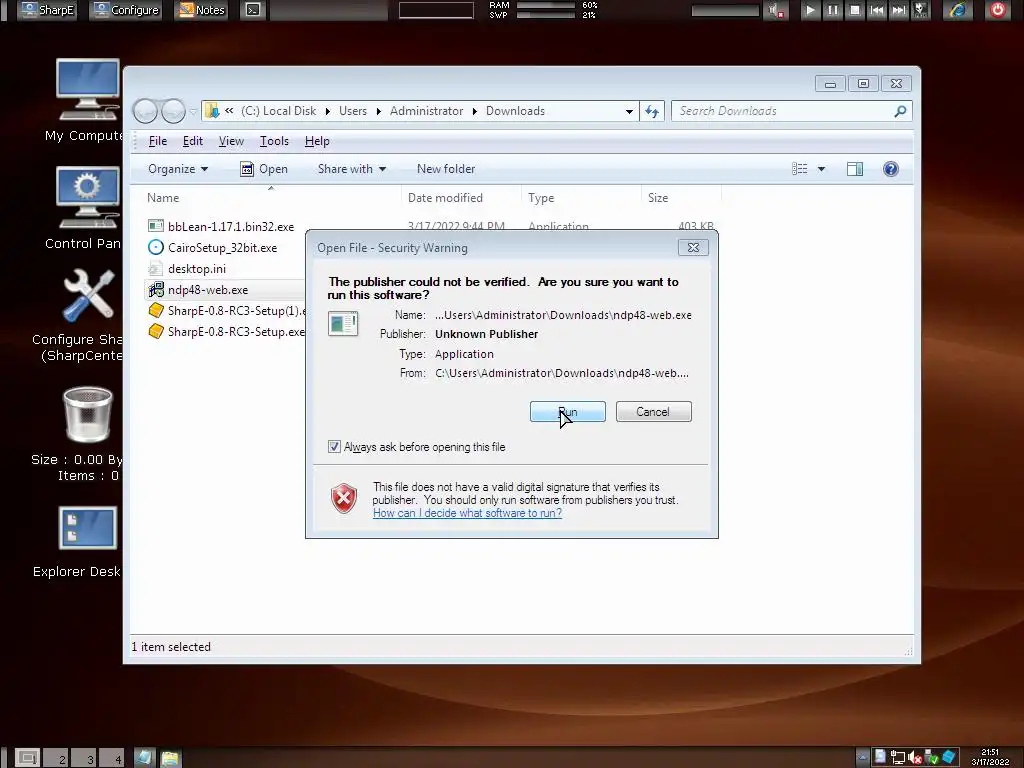Viewport: 1024px width, 768px height.
Task: Adjust the volume slider in top bar
Action: pos(726,10)
